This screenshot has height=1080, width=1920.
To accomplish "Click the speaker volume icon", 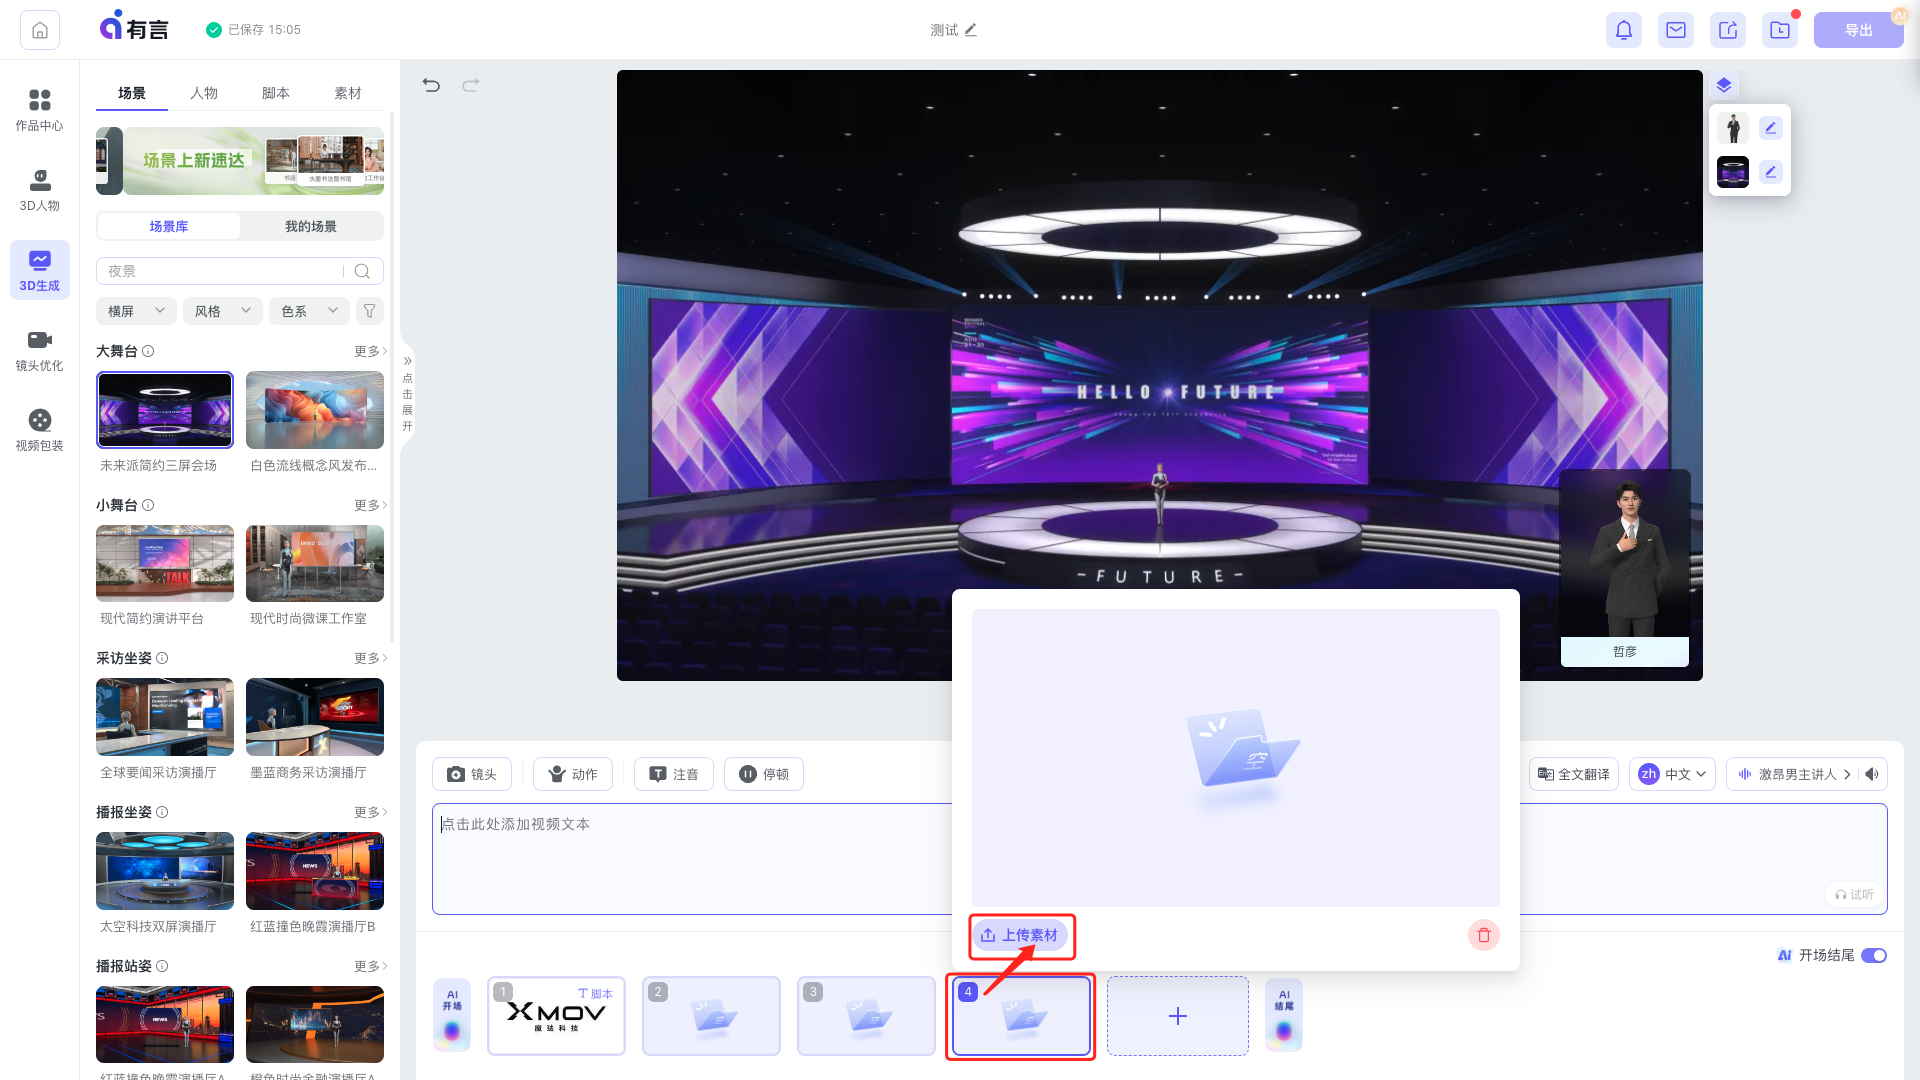I will coord(1872,774).
